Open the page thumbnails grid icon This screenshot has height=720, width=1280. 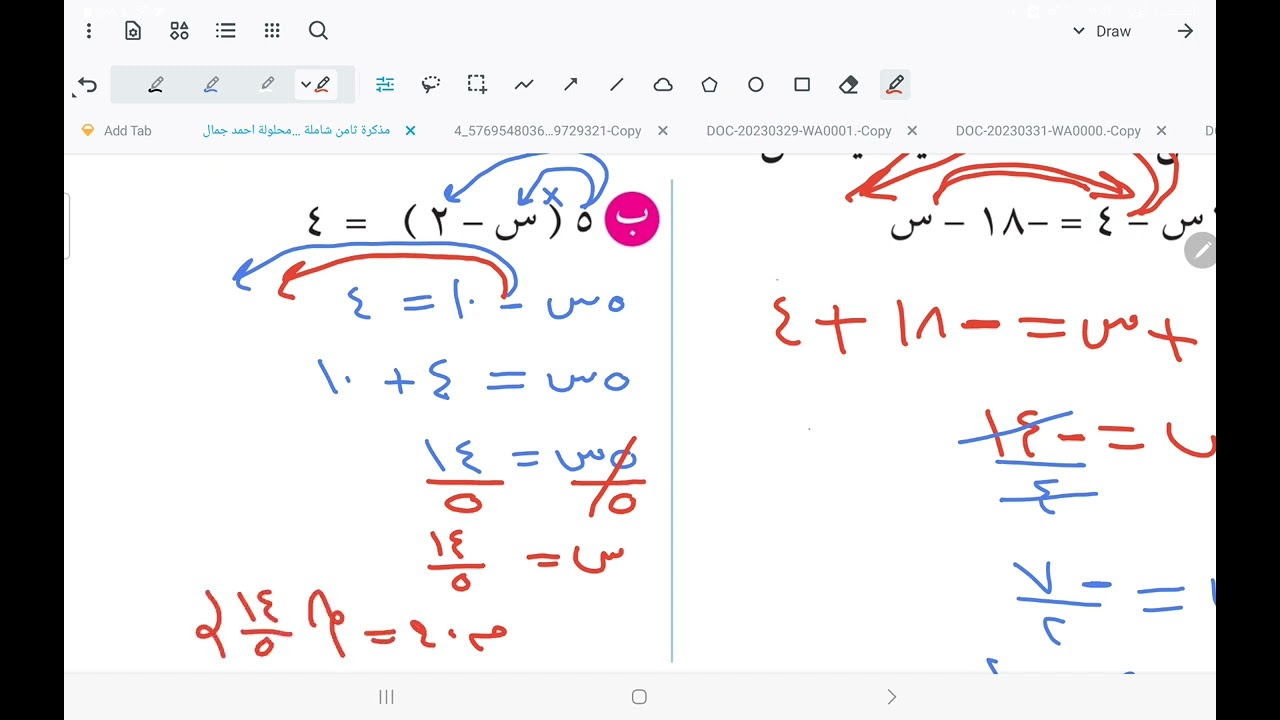[x=272, y=31]
